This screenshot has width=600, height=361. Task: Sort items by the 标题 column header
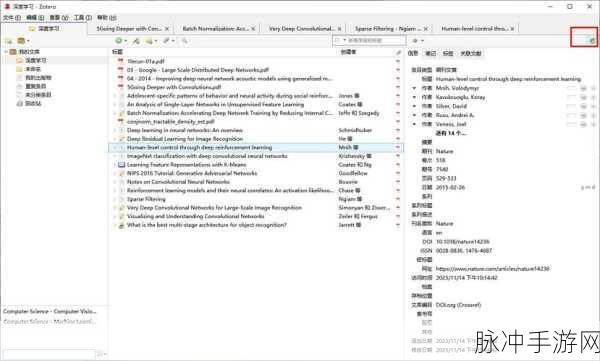click(117, 52)
